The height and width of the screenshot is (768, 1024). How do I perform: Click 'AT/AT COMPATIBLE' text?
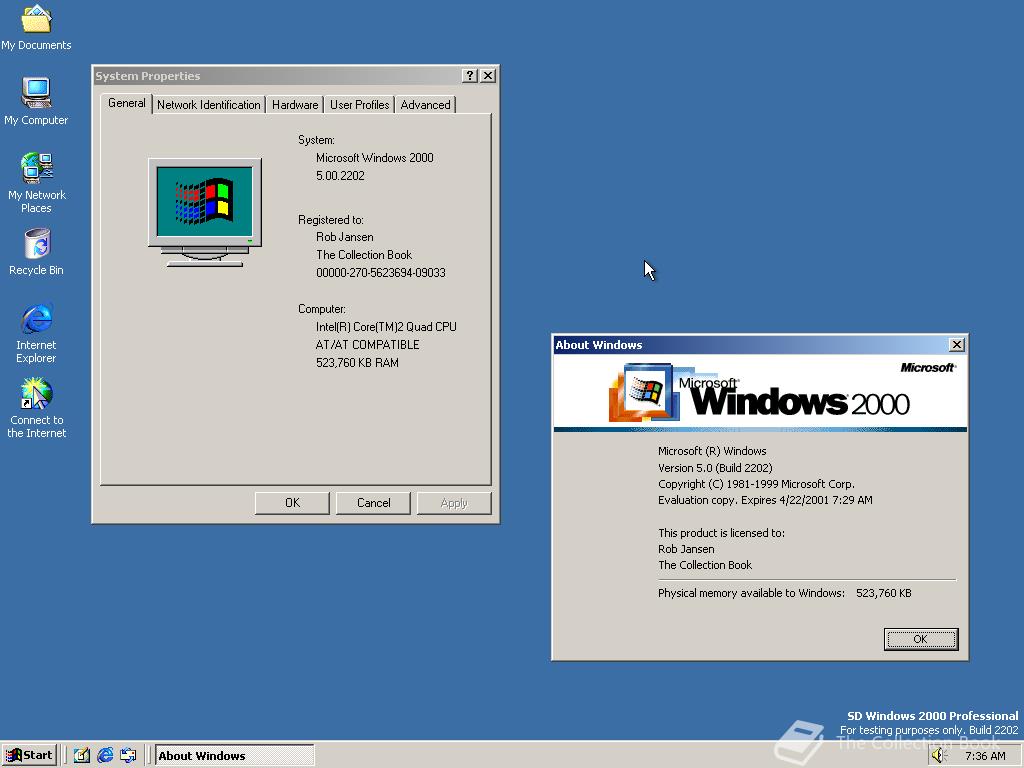(368, 345)
